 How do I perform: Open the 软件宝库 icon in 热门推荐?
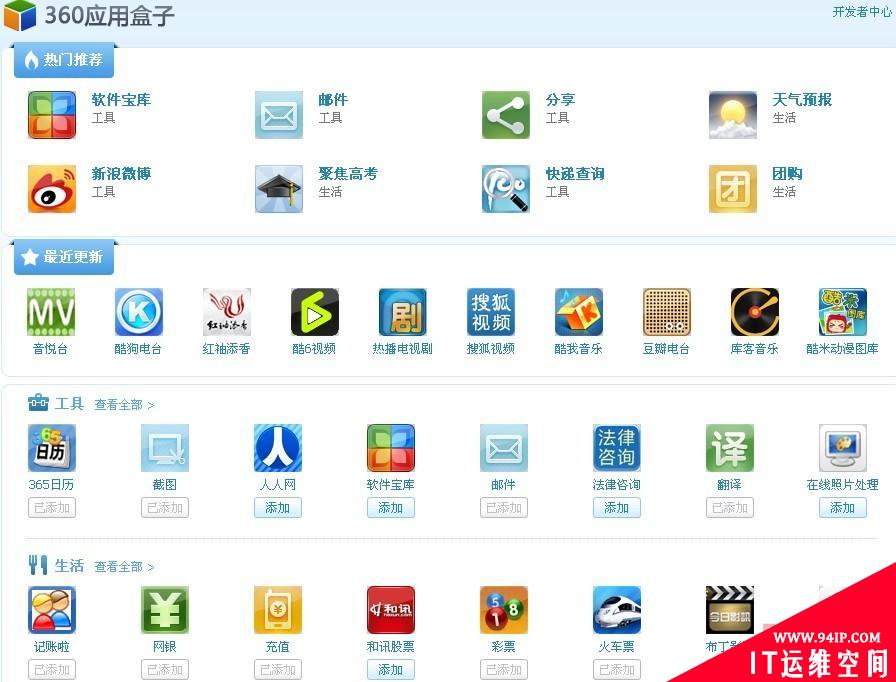click(x=52, y=115)
